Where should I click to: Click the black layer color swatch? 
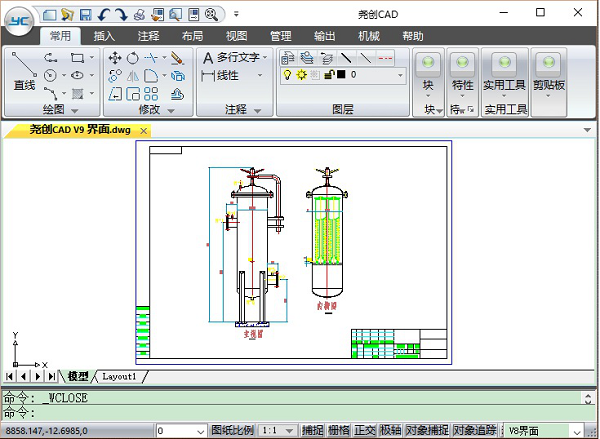(341, 74)
